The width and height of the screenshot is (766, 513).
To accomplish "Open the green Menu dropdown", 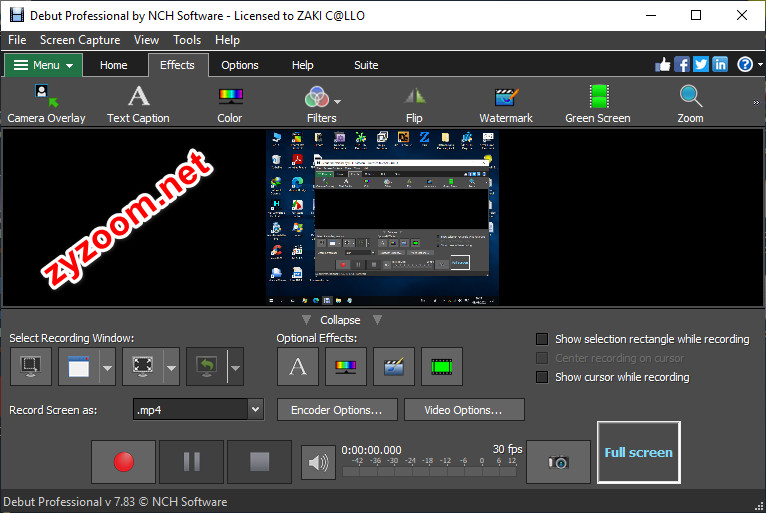I will coord(43,65).
